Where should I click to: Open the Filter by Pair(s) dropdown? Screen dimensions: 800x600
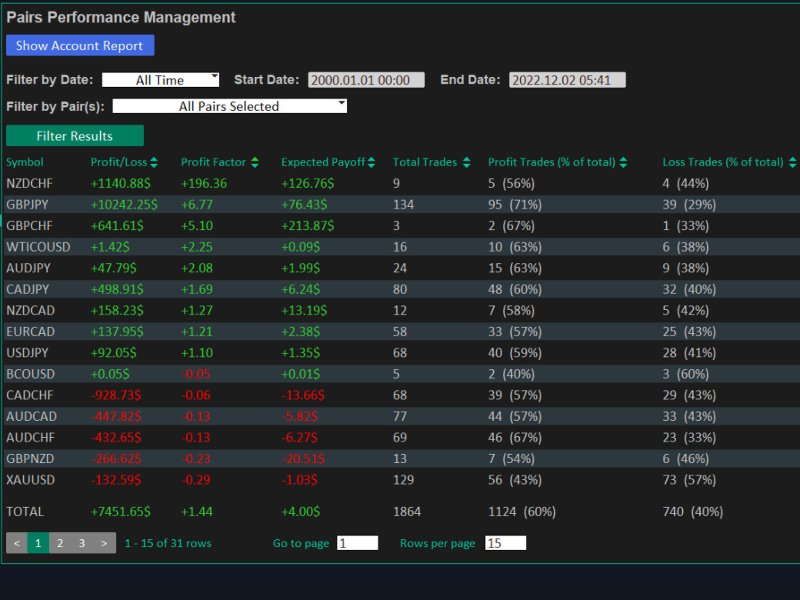click(230, 106)
